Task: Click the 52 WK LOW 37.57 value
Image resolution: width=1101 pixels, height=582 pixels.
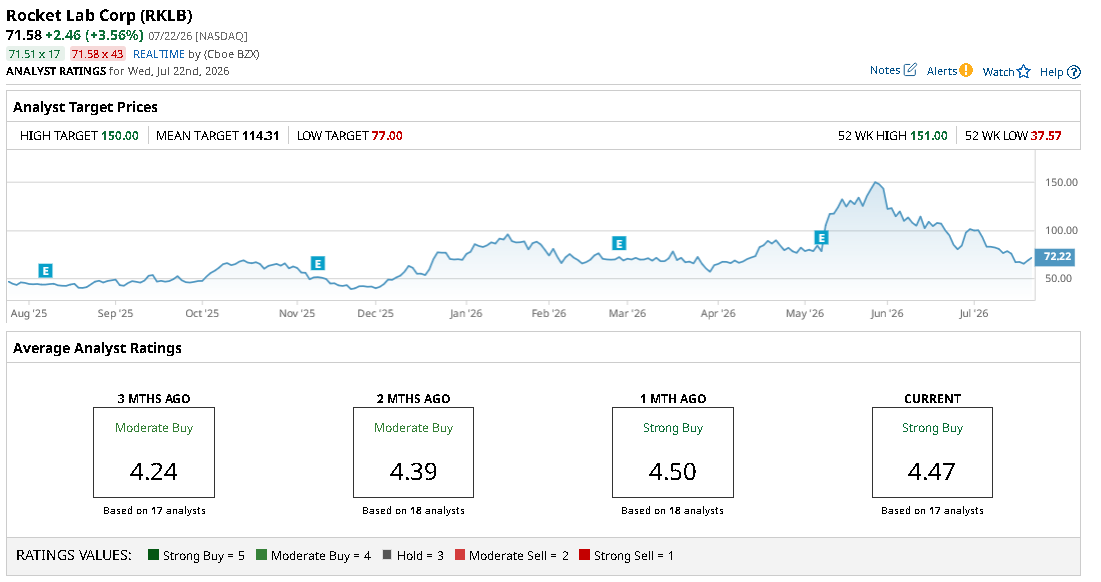Action: 1046,135
